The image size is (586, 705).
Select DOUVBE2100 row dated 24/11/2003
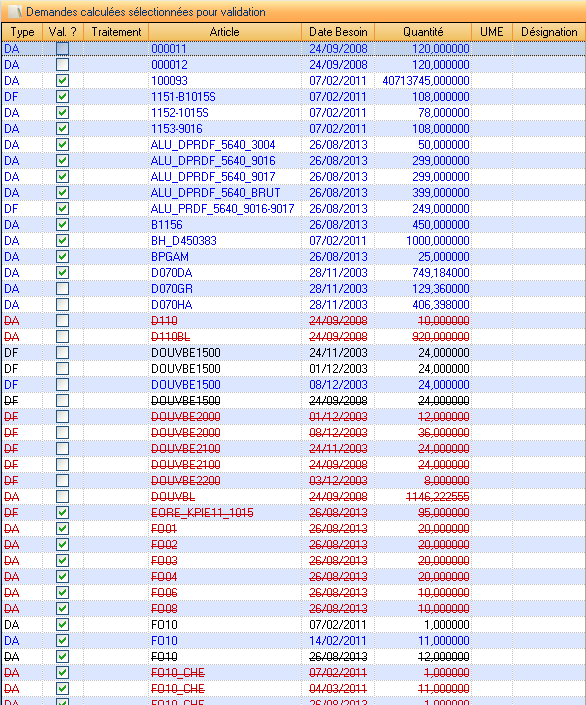[x=293, y=448]
